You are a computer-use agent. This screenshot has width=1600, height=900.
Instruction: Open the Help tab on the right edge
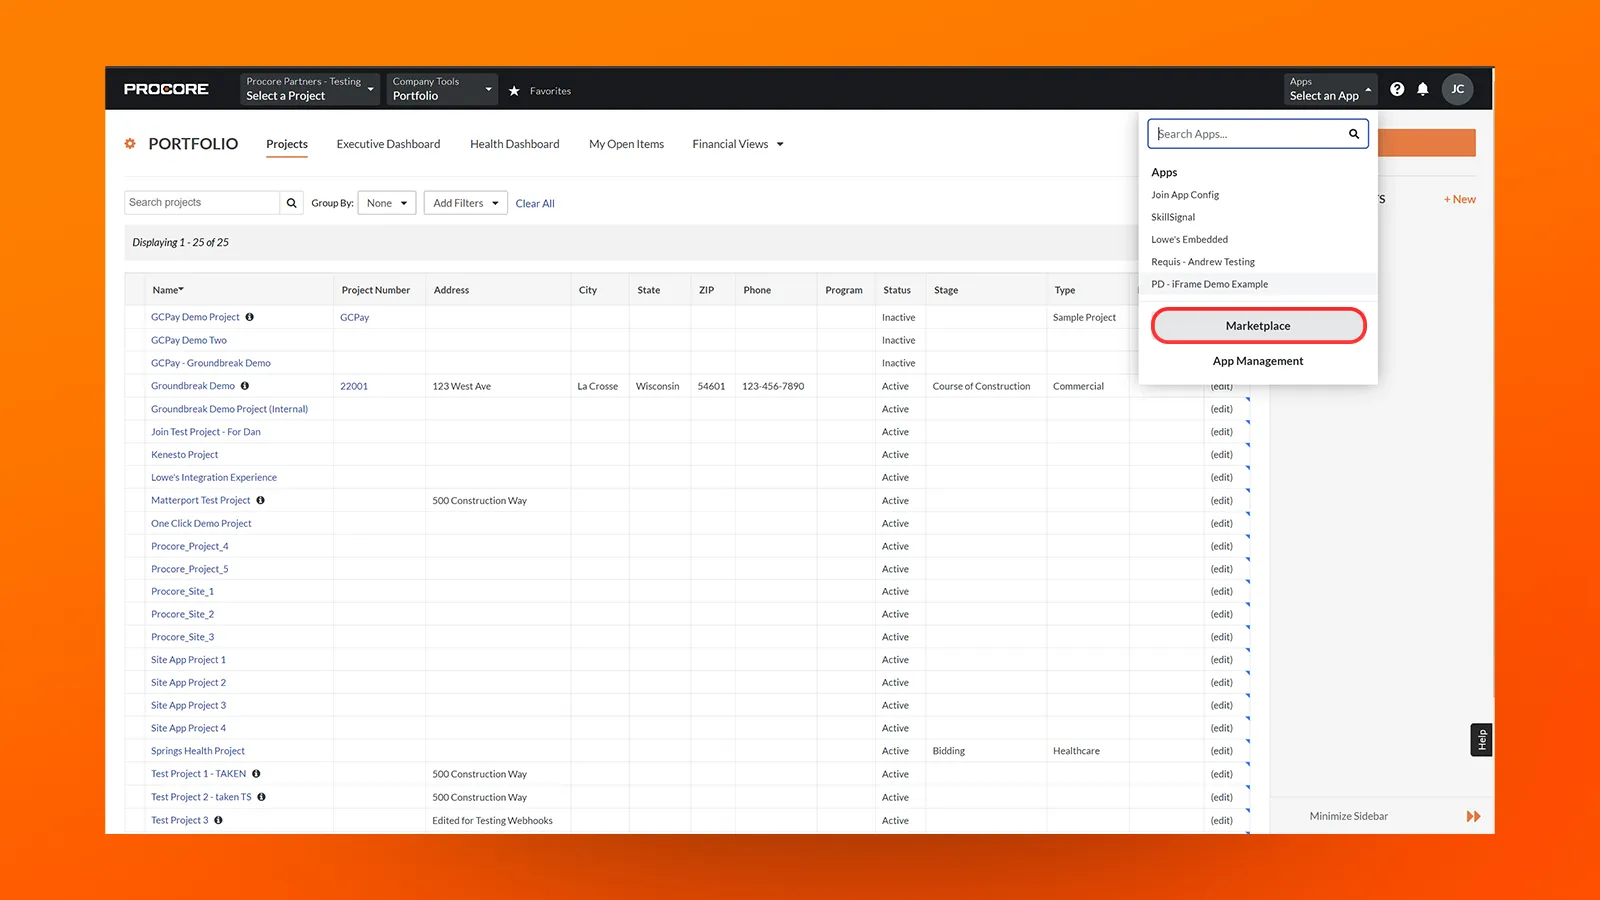pyautogui.click(x=1481, y=739)
